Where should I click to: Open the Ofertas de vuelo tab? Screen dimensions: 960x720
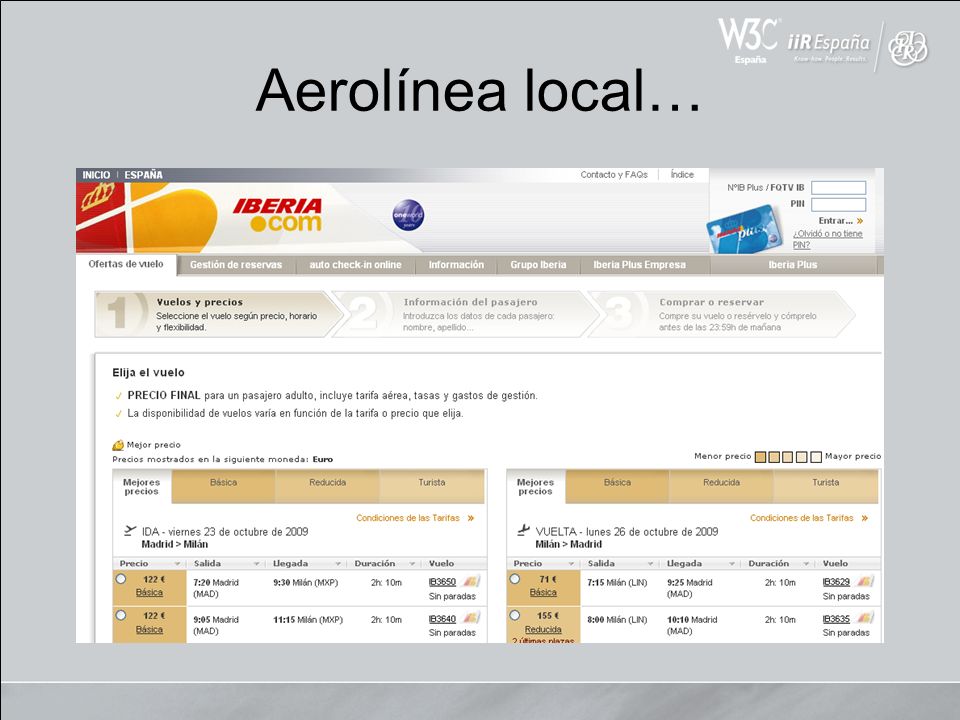point(126,264)
